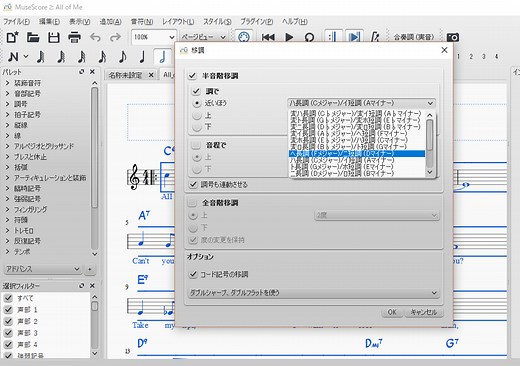Close the 選択フィルター panel

[x=92, y=286]
